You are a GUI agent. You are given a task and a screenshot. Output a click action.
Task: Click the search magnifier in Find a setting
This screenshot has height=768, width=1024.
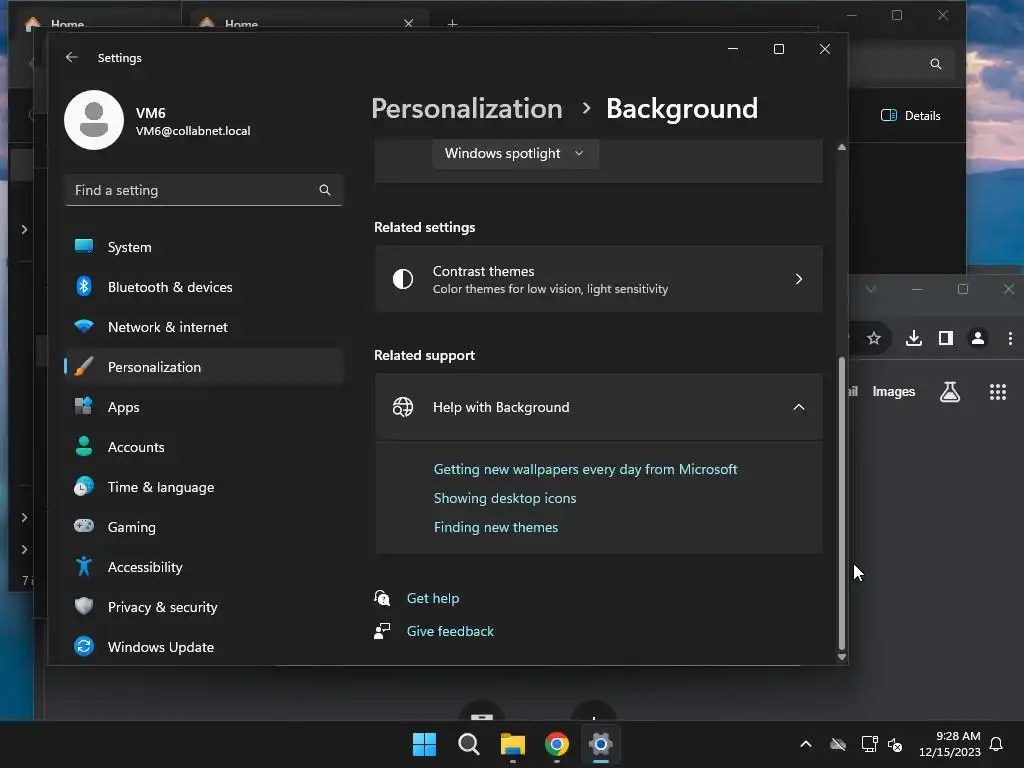click(x=325, y=190)
